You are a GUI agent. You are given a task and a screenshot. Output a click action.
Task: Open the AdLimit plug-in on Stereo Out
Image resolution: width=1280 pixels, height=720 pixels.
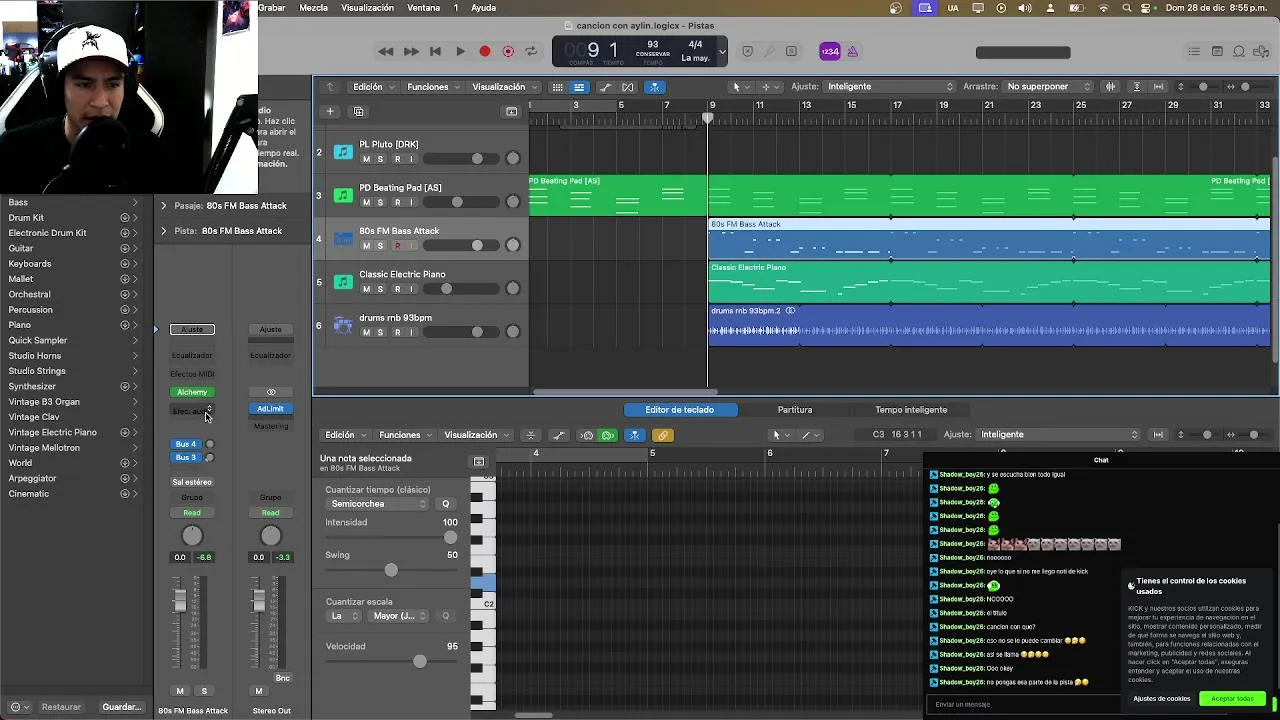click(x=270, y=409)
